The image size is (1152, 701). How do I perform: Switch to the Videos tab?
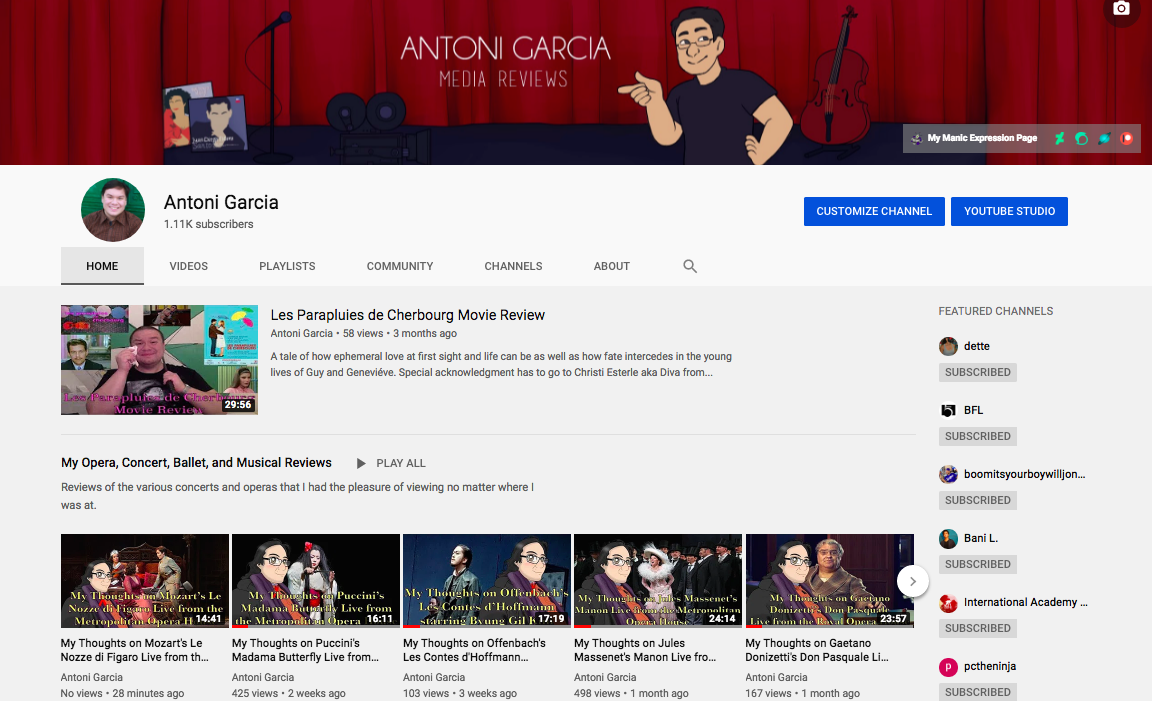coord(188,266)
